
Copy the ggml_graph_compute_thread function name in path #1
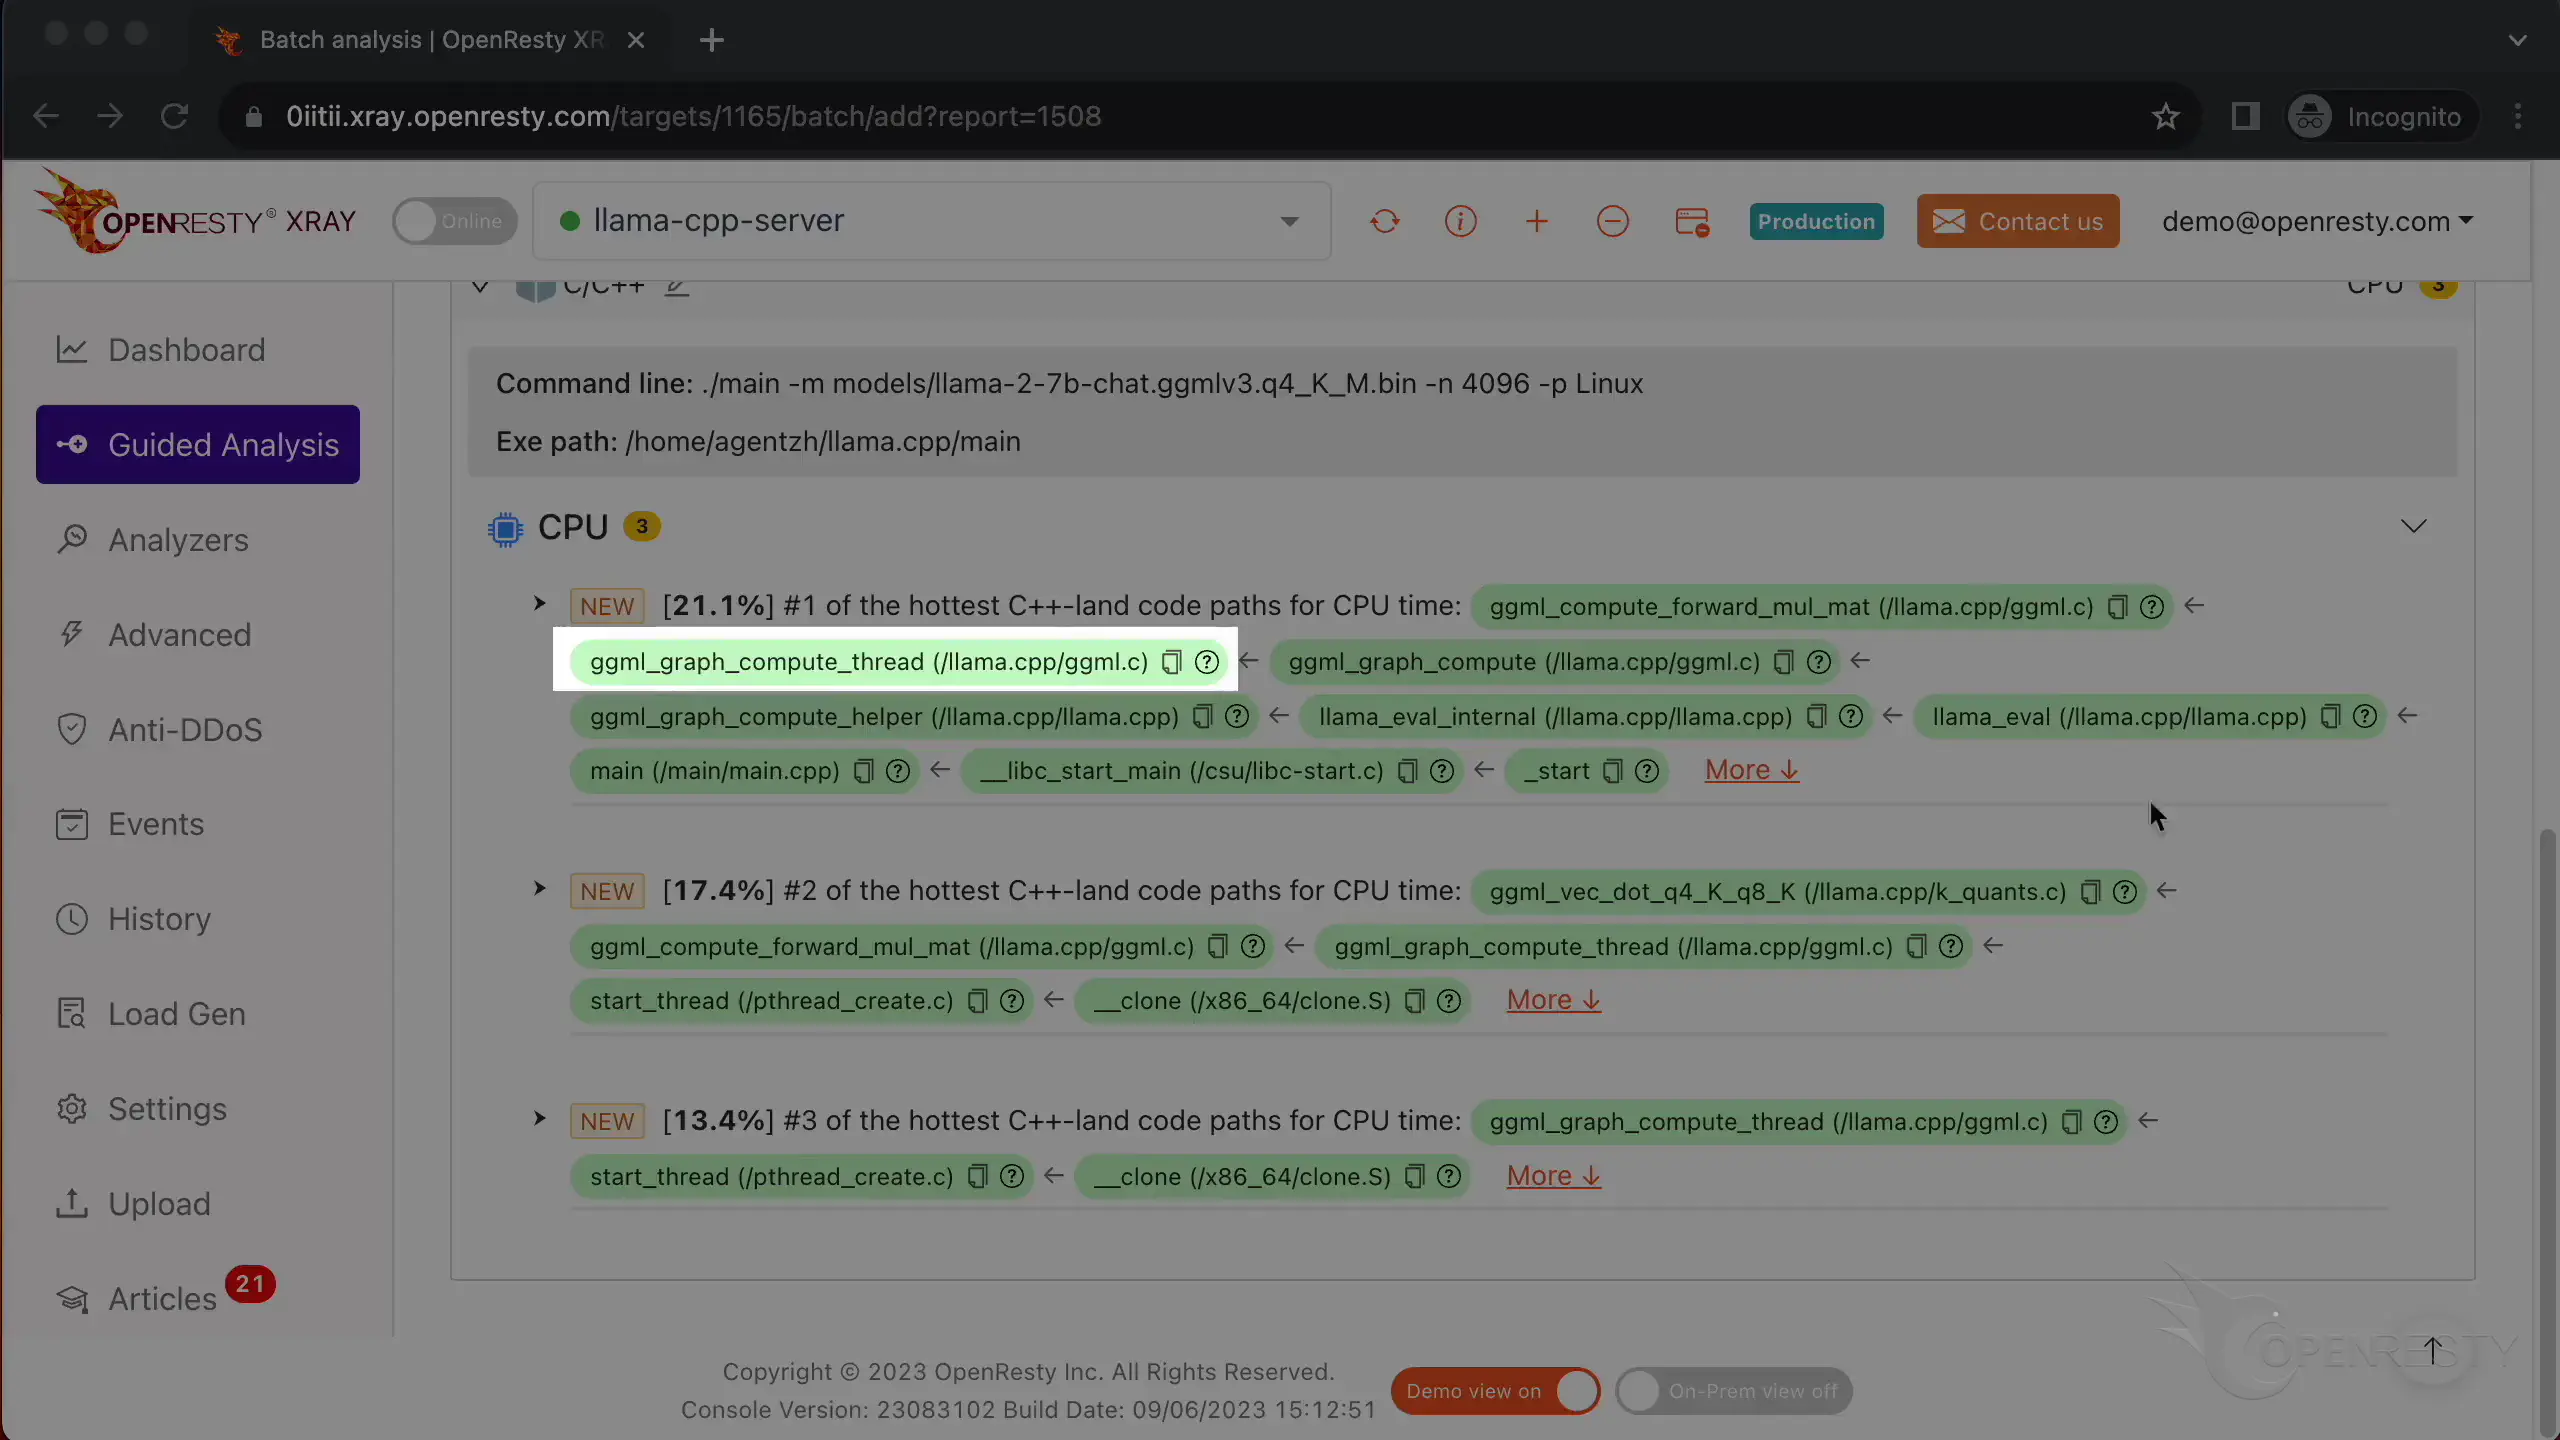click(1171, 662)
